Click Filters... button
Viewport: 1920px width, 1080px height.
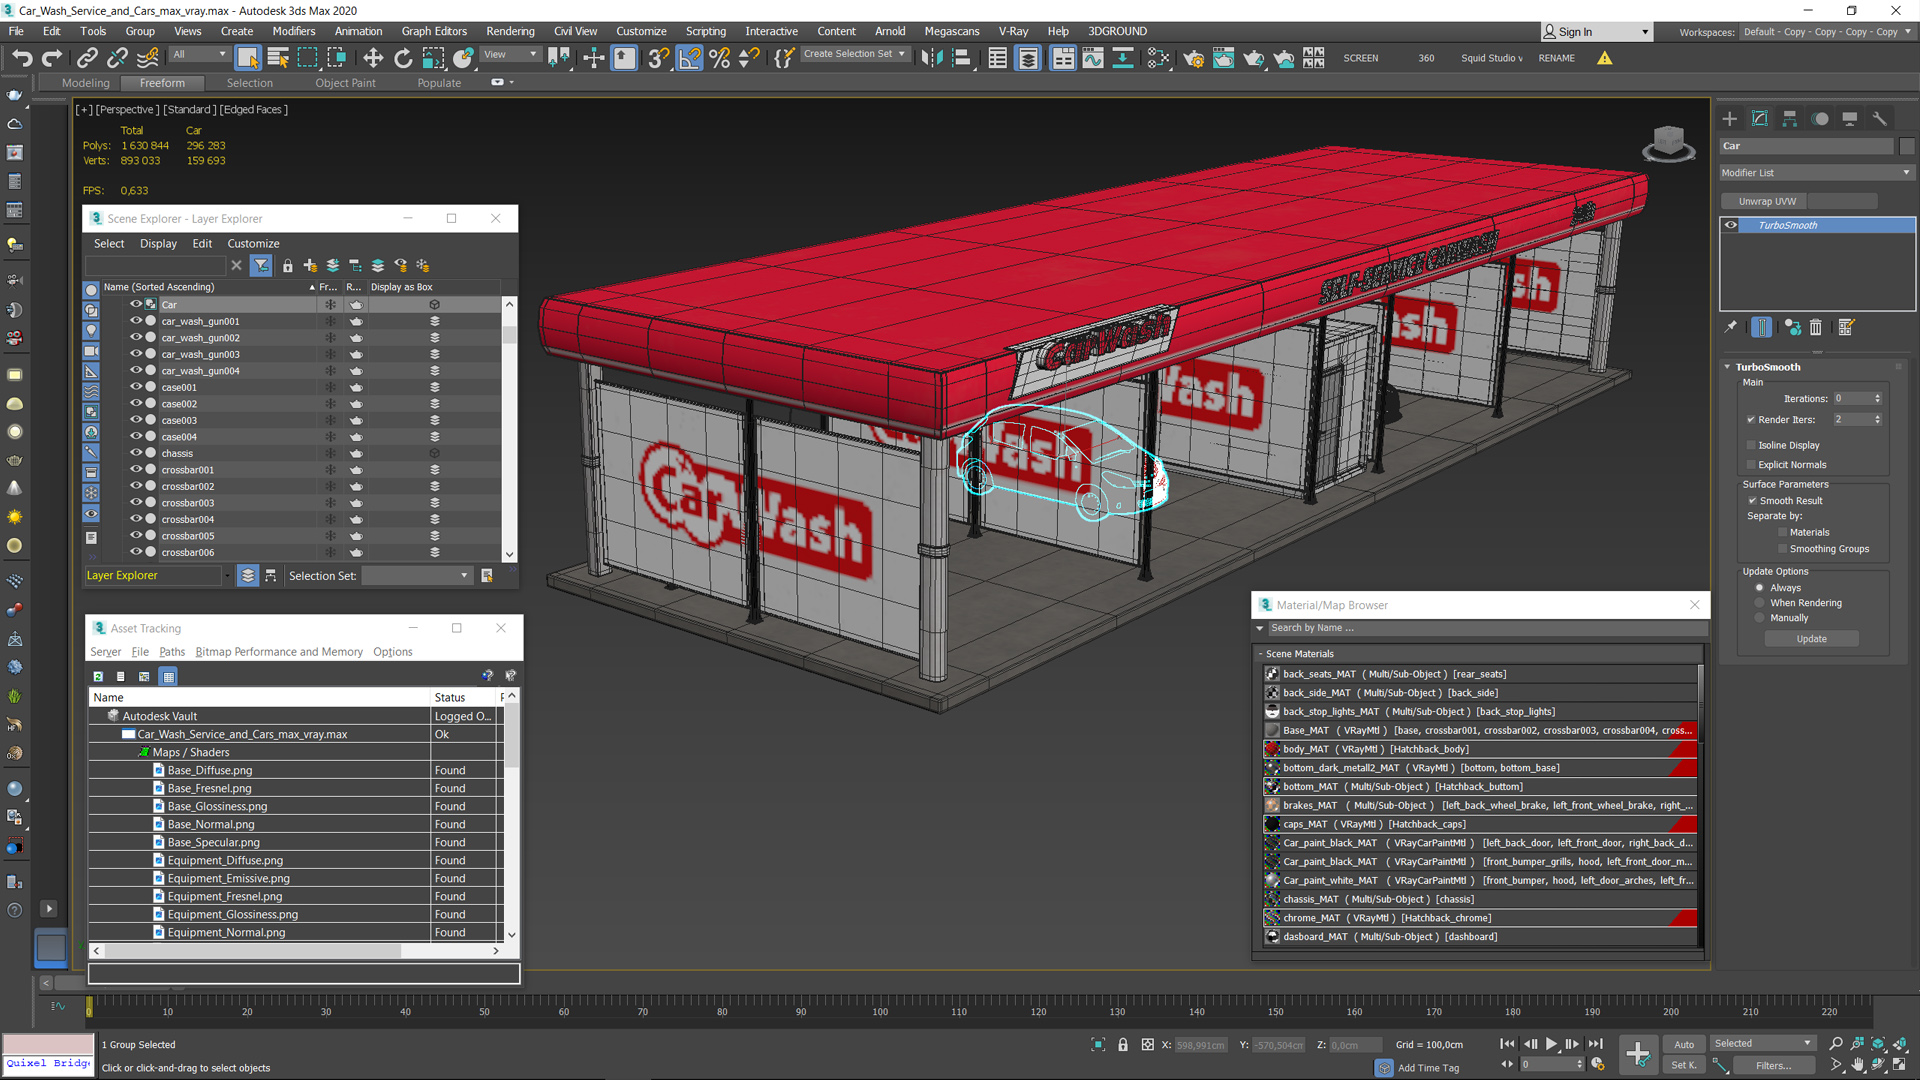click(x=1773, y=1066)
